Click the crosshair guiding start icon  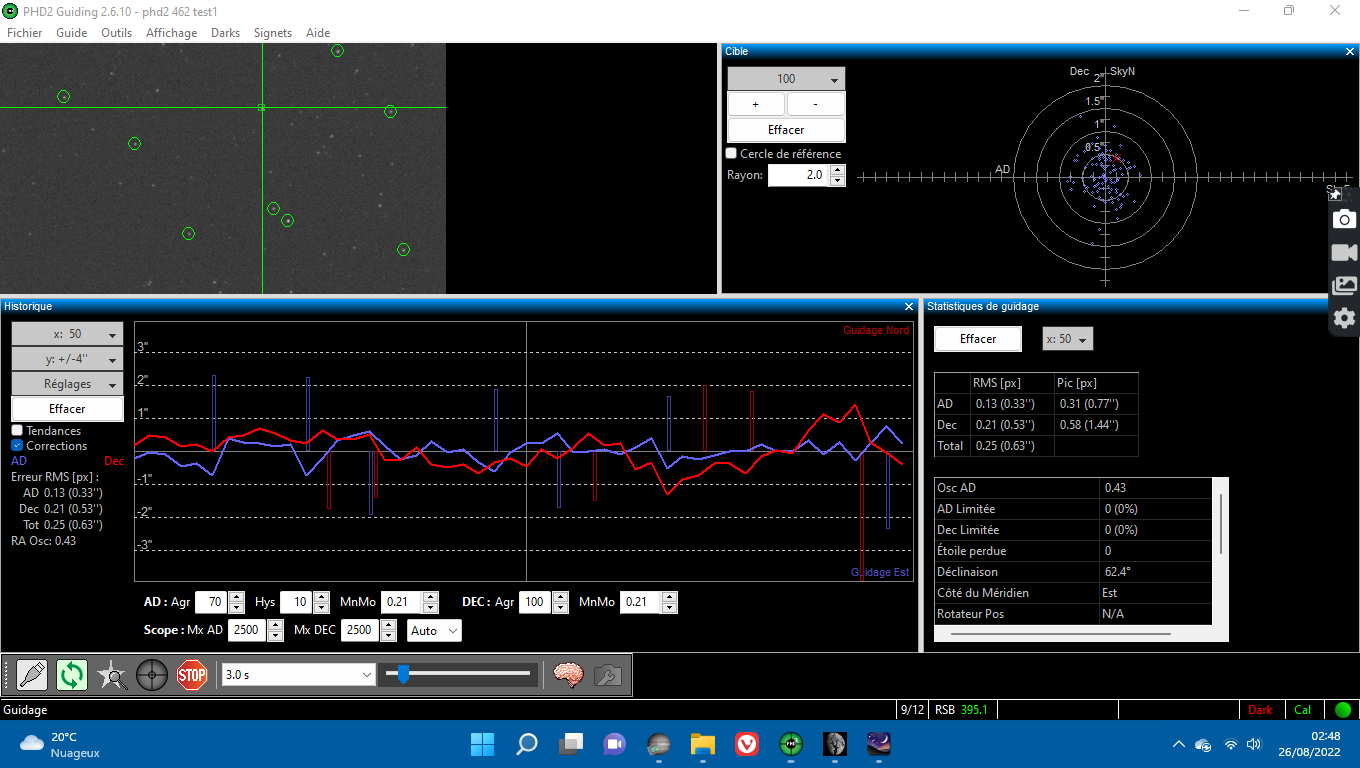point(152,675)
